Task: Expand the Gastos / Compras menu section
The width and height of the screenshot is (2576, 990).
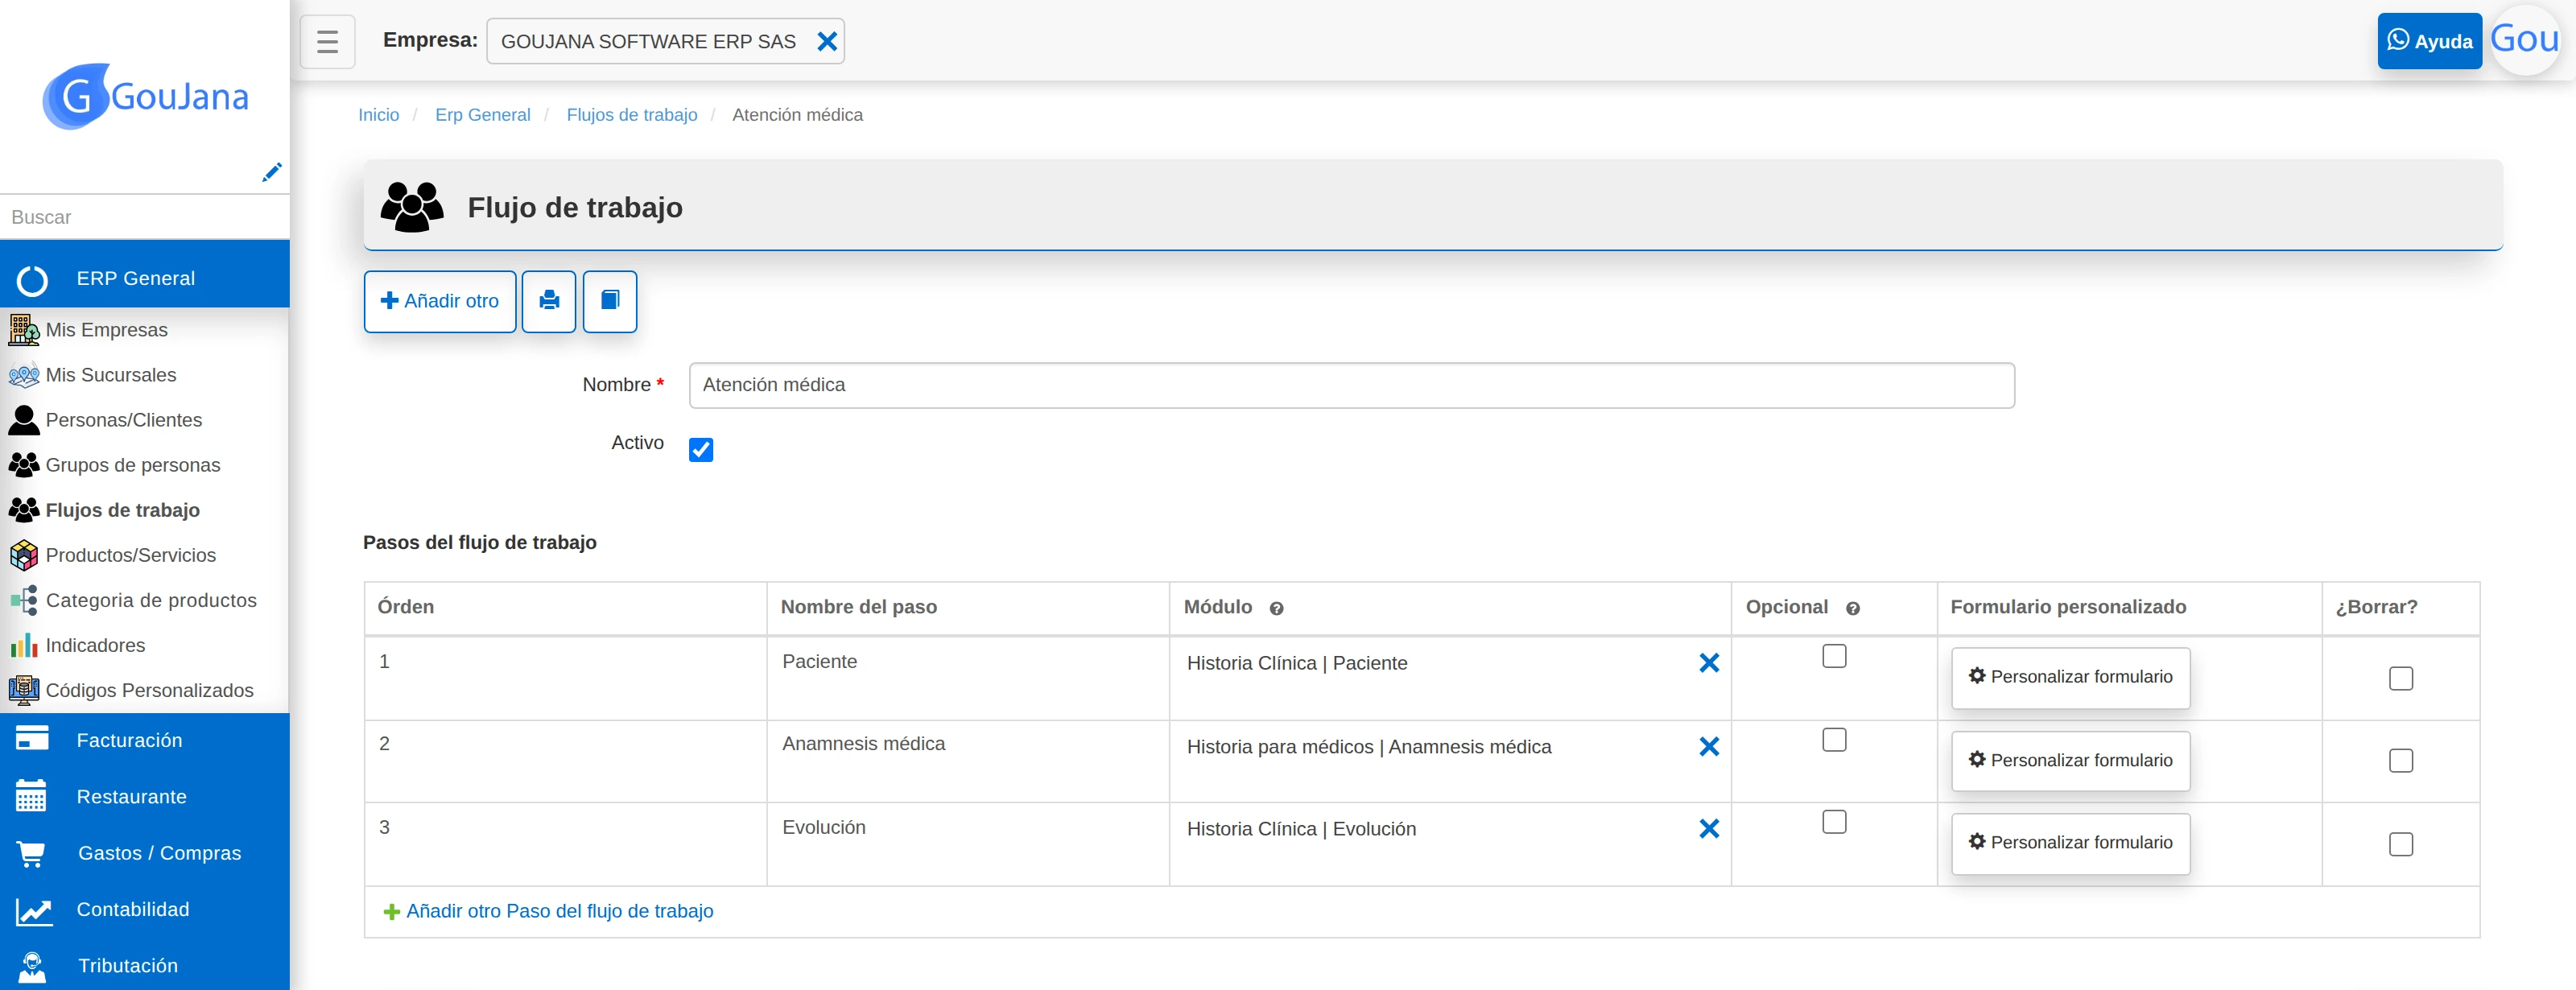Action: pos(145,853)
